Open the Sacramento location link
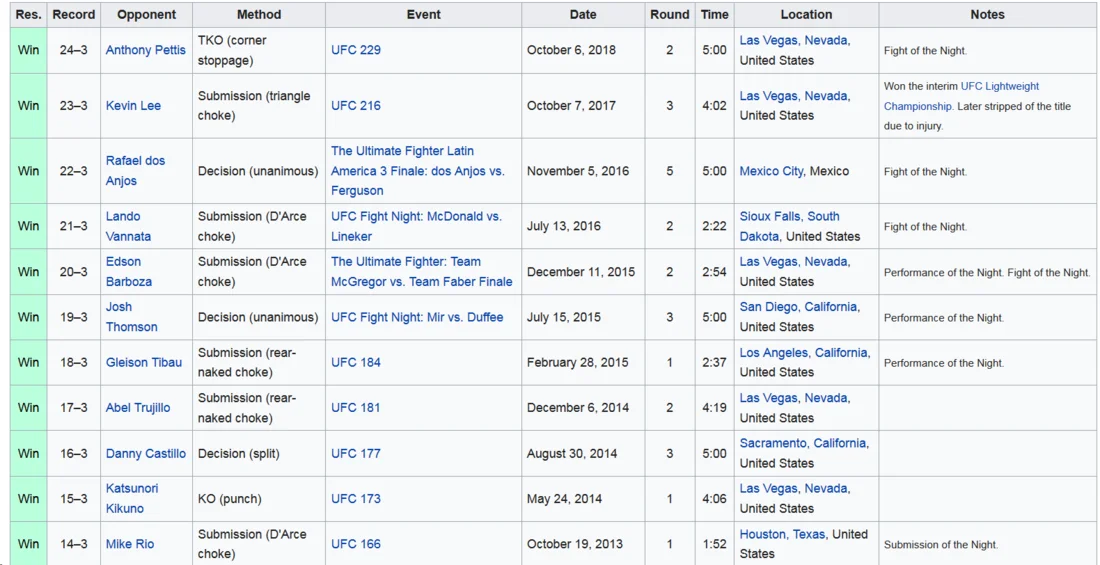Image resolution: width=1100 pixels, height=565 pixels. pos(772,443)
